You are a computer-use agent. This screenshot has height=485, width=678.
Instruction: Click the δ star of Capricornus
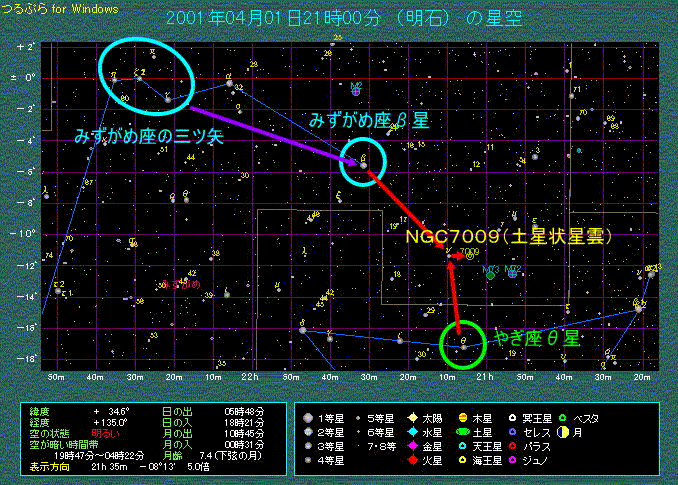pos(303,330)
